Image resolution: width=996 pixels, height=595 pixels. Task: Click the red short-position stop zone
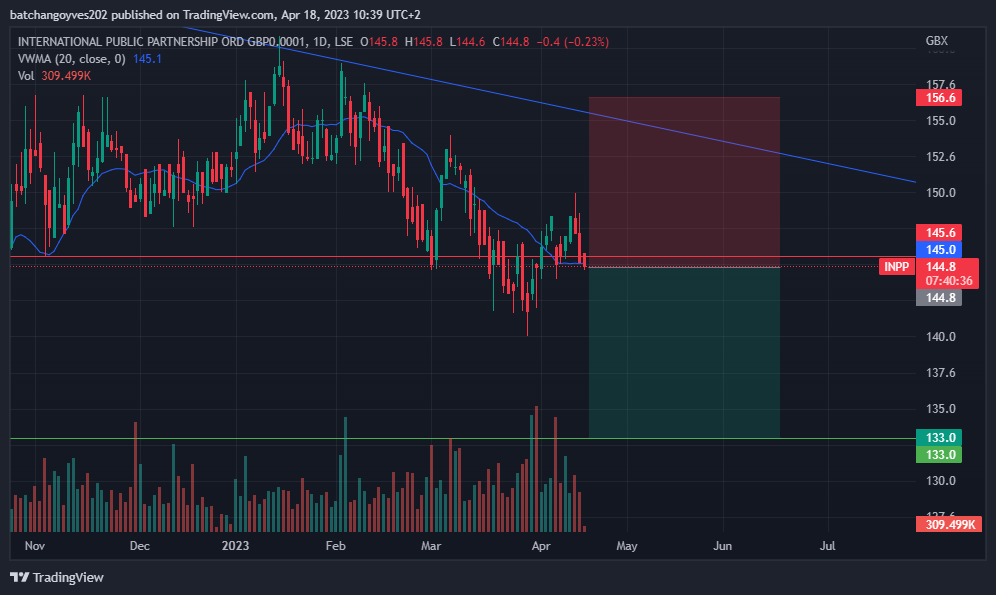[684, 182]
